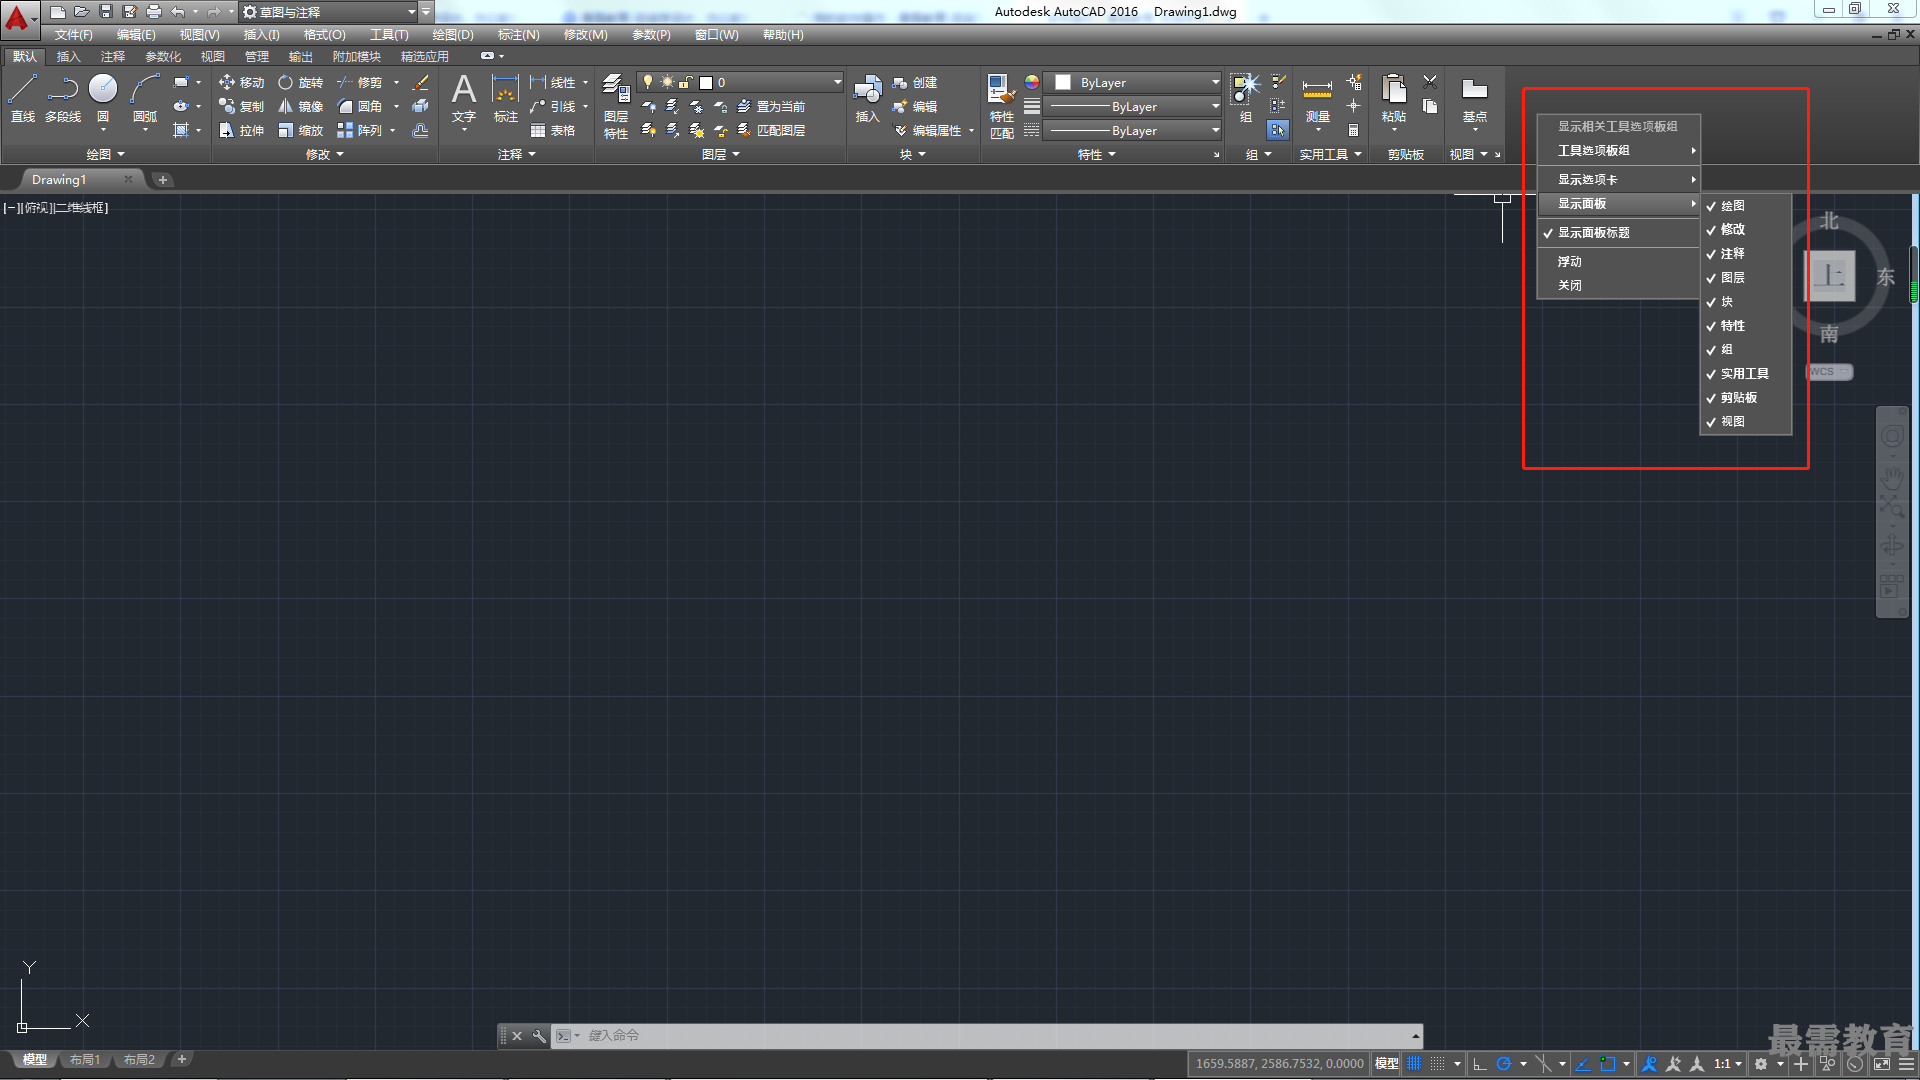
Task: Select the Polyline (多段线) tool
Action: click(62, 98)
